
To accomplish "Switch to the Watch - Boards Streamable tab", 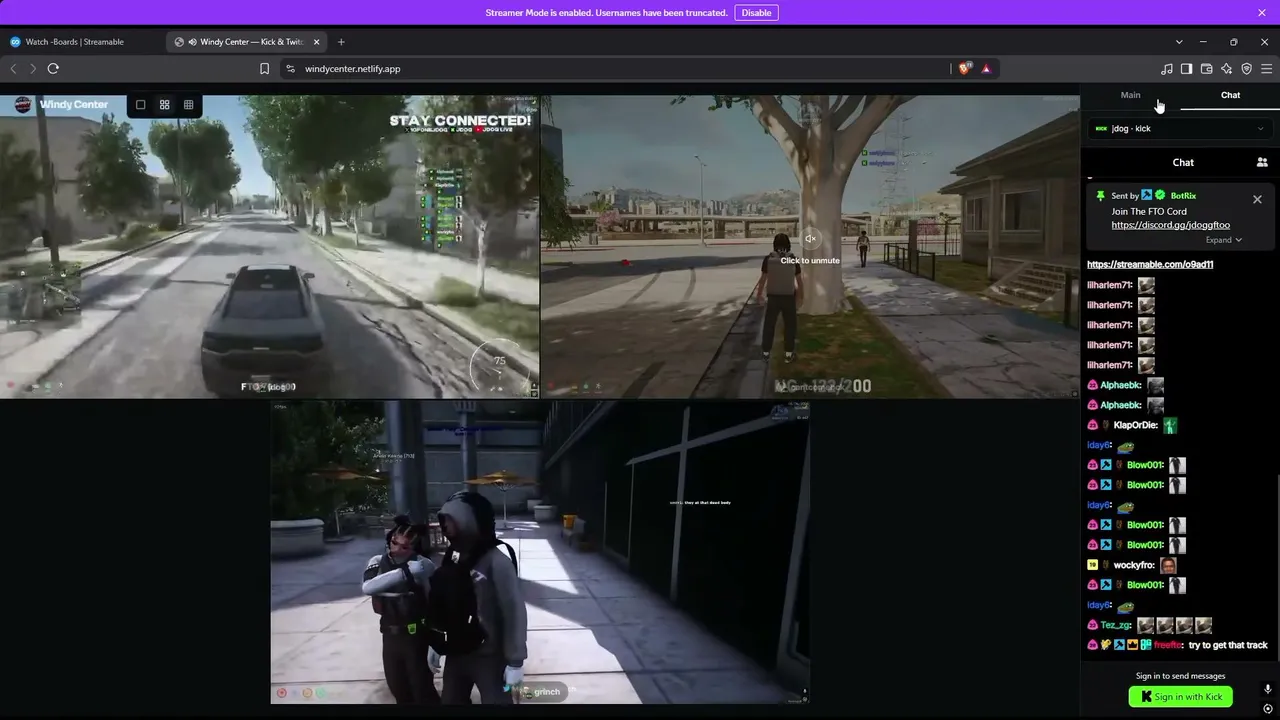I will (x=82, y=42).
